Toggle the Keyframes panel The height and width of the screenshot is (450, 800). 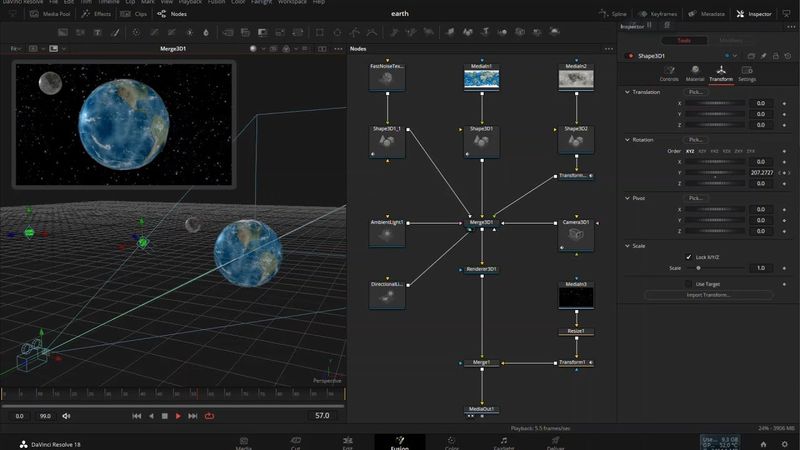coord(658,14)
